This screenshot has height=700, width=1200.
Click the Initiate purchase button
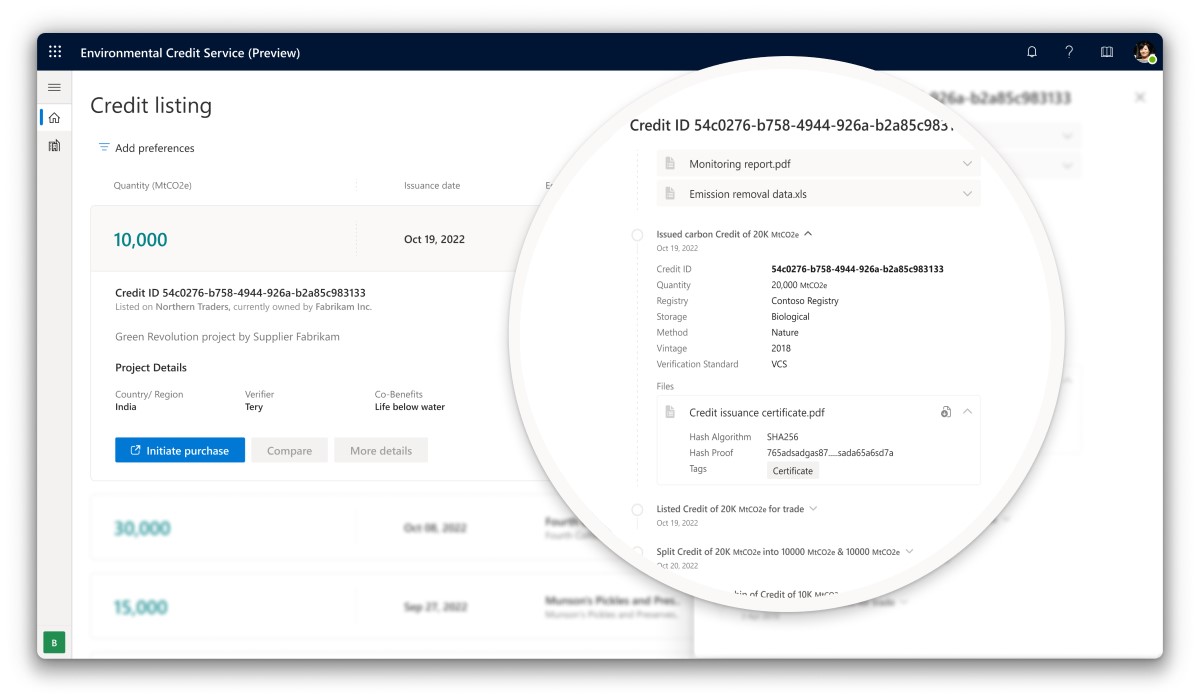179,450
